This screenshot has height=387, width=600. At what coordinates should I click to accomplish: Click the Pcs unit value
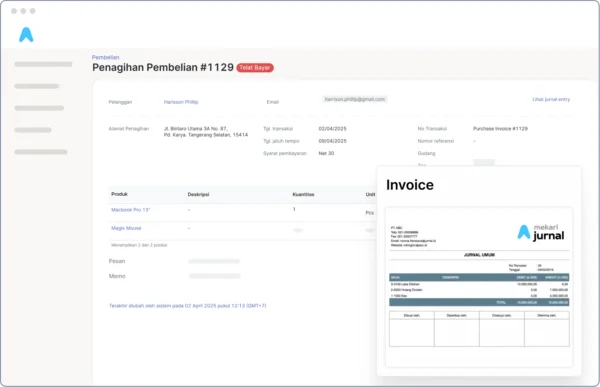point(370,213)
